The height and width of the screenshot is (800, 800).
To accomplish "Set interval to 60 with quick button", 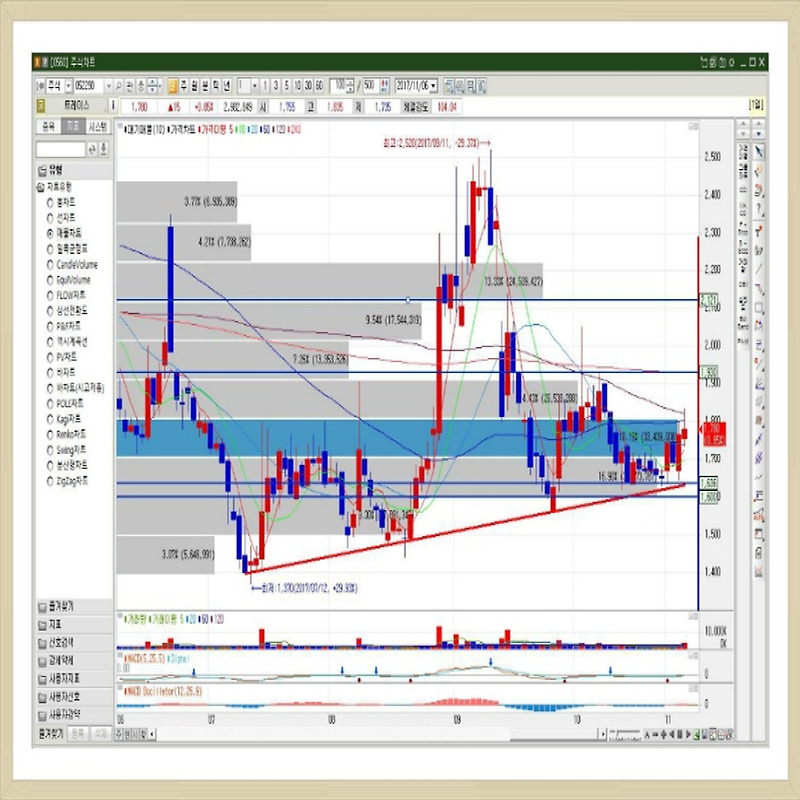I will pos(319,86).
